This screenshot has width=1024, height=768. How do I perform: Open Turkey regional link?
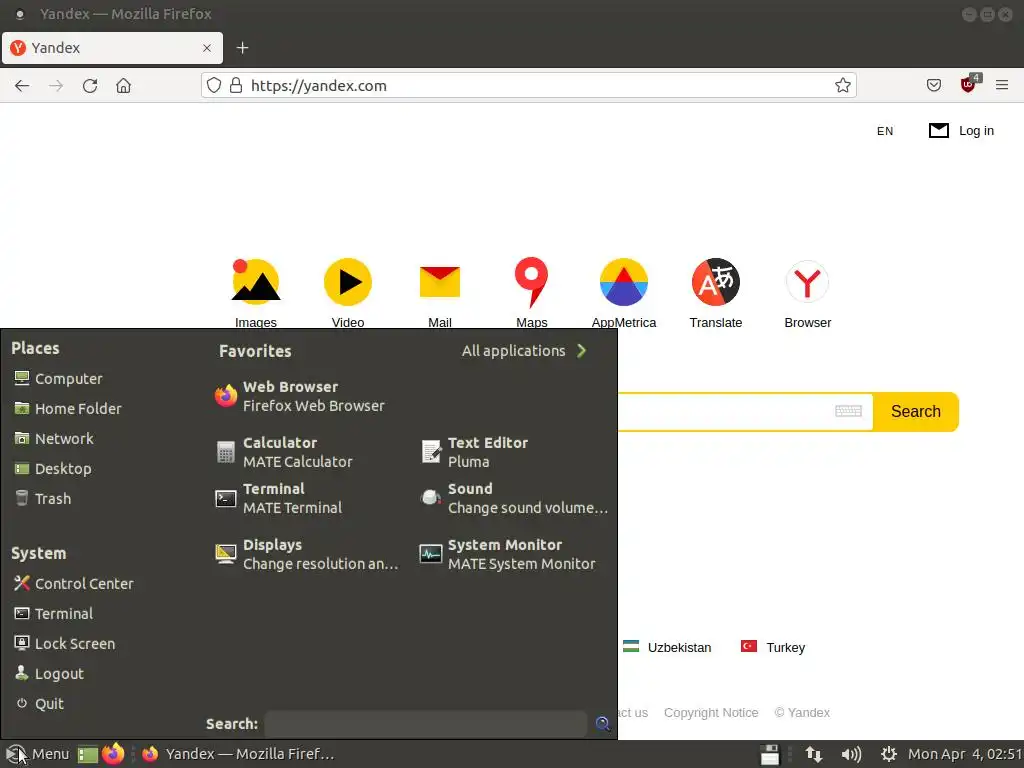773,647
